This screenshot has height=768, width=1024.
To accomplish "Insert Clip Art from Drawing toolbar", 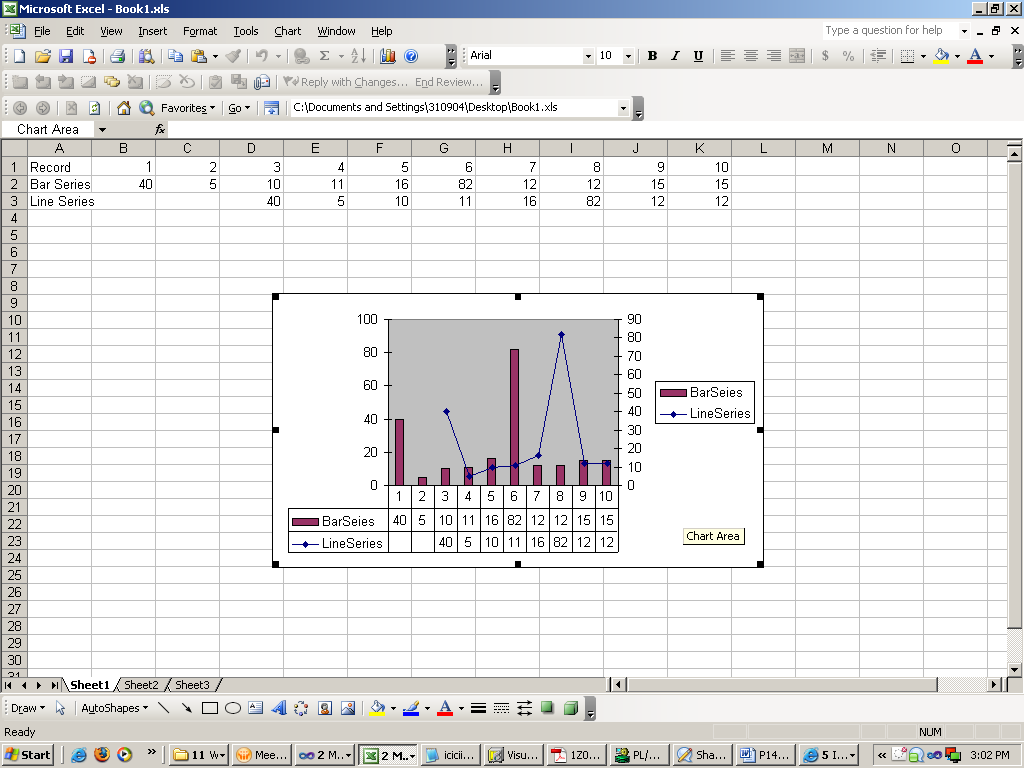I will [325, 708].
